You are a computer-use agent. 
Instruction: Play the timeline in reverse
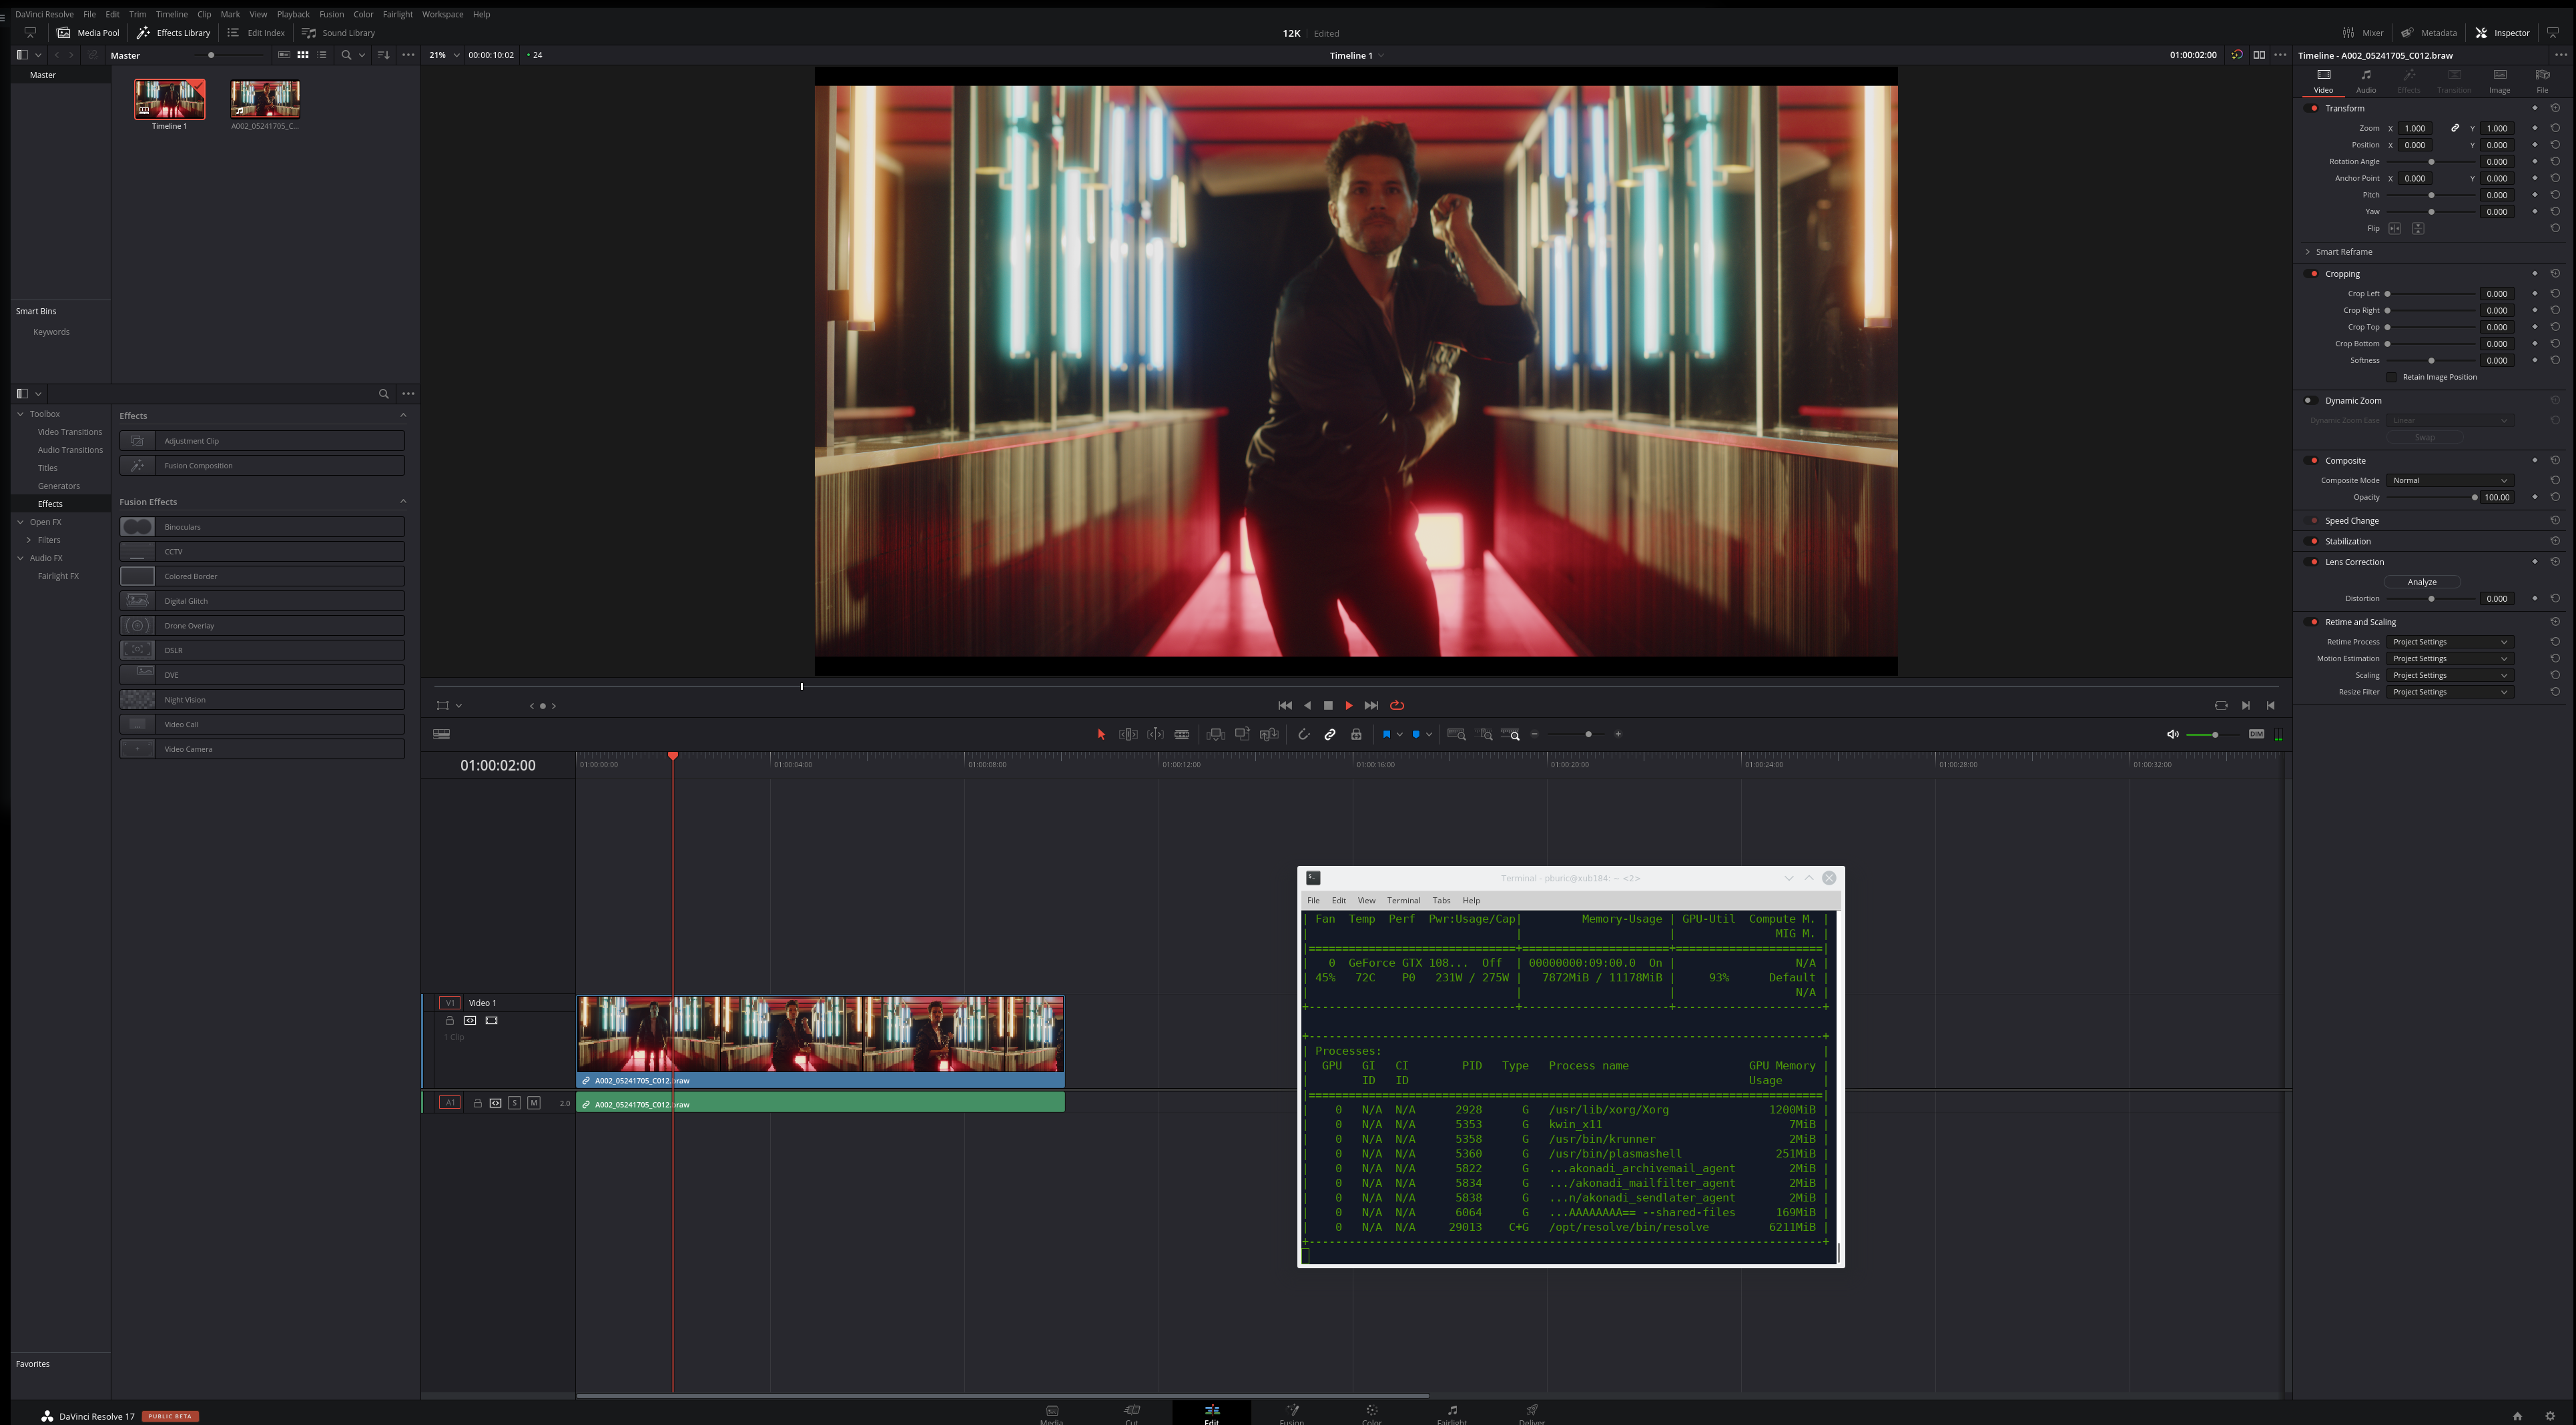click(1307, 705)
